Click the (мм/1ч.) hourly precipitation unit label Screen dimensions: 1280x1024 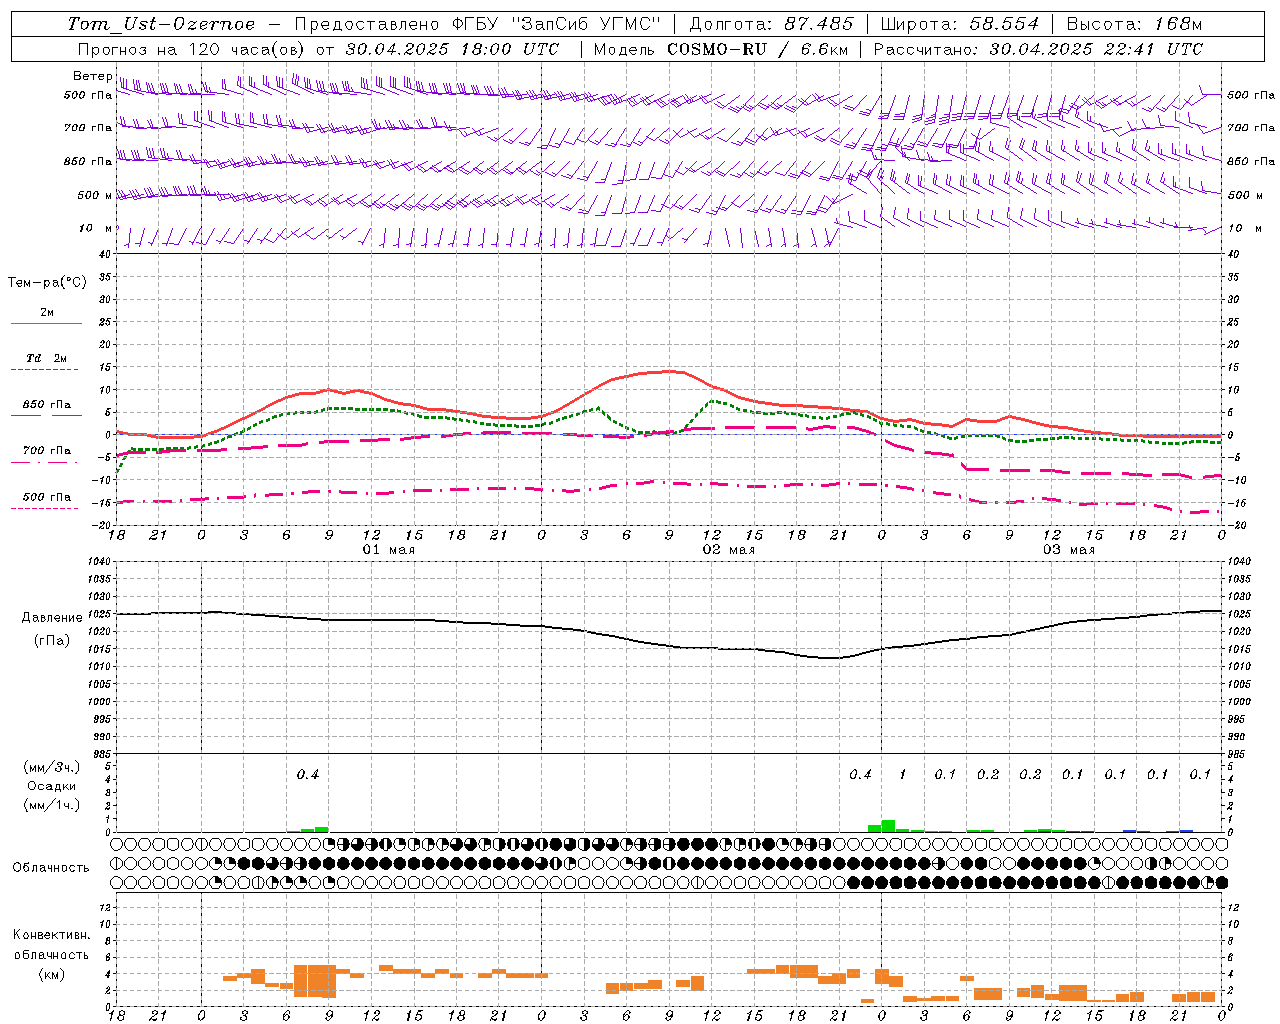pyautogui.click(x=51, y=804)
